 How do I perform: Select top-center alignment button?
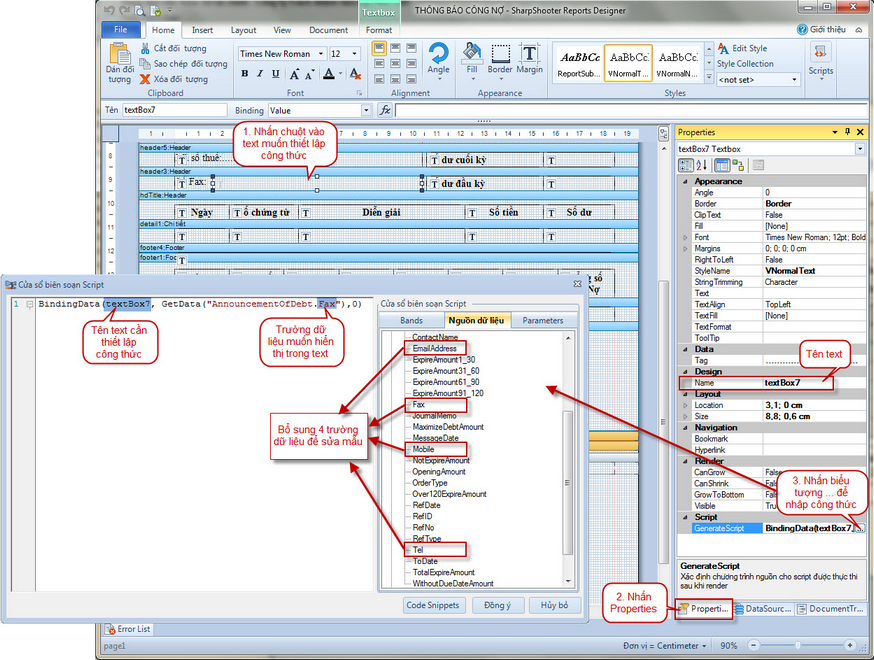pyautogui.click(x=395, y=48)
